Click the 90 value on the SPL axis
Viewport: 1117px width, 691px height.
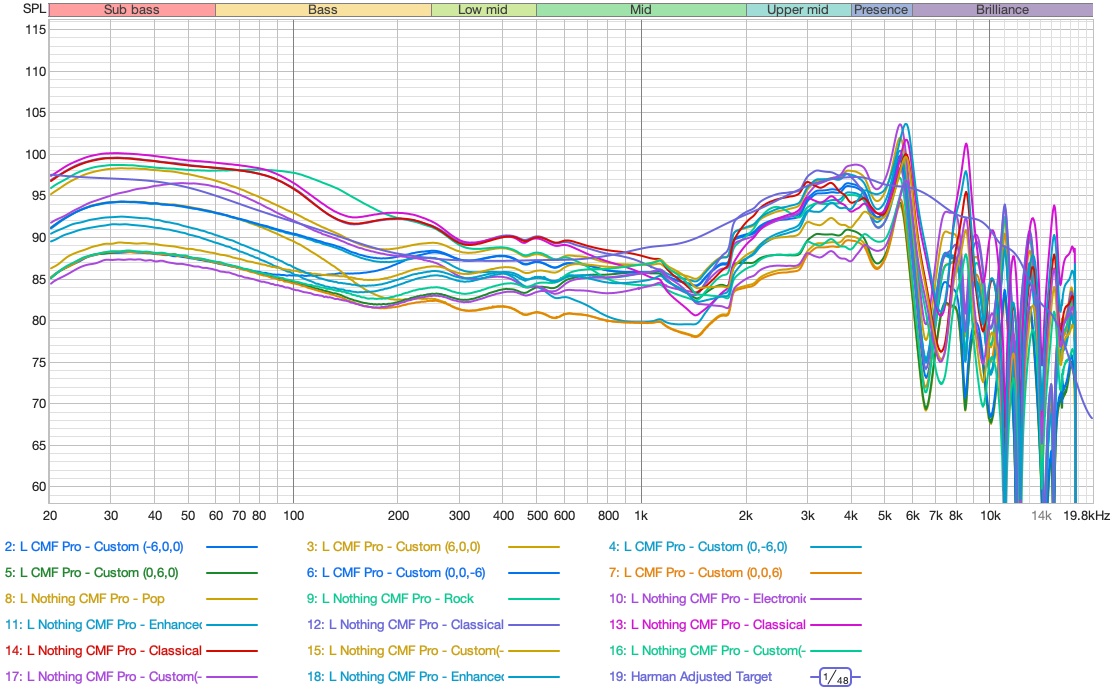[x=38, y=238]
